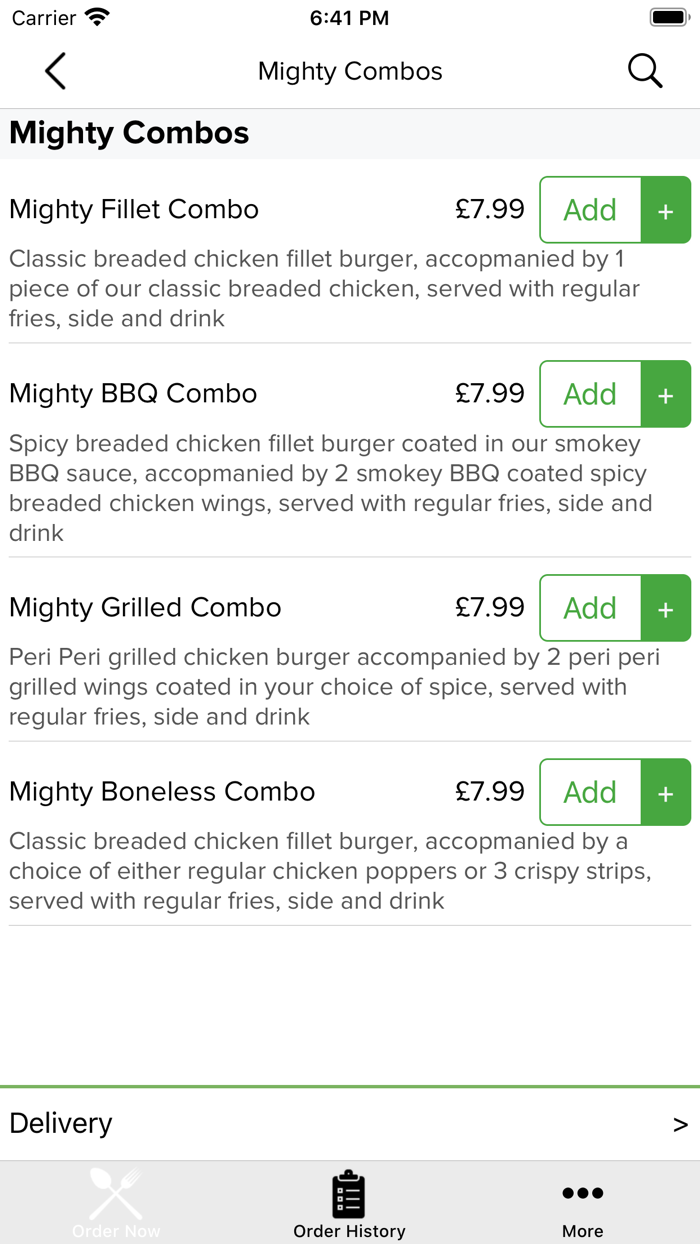Select the Order Now fork and spoon icon
This screenshot has height=1244, width=700.
115,1193
